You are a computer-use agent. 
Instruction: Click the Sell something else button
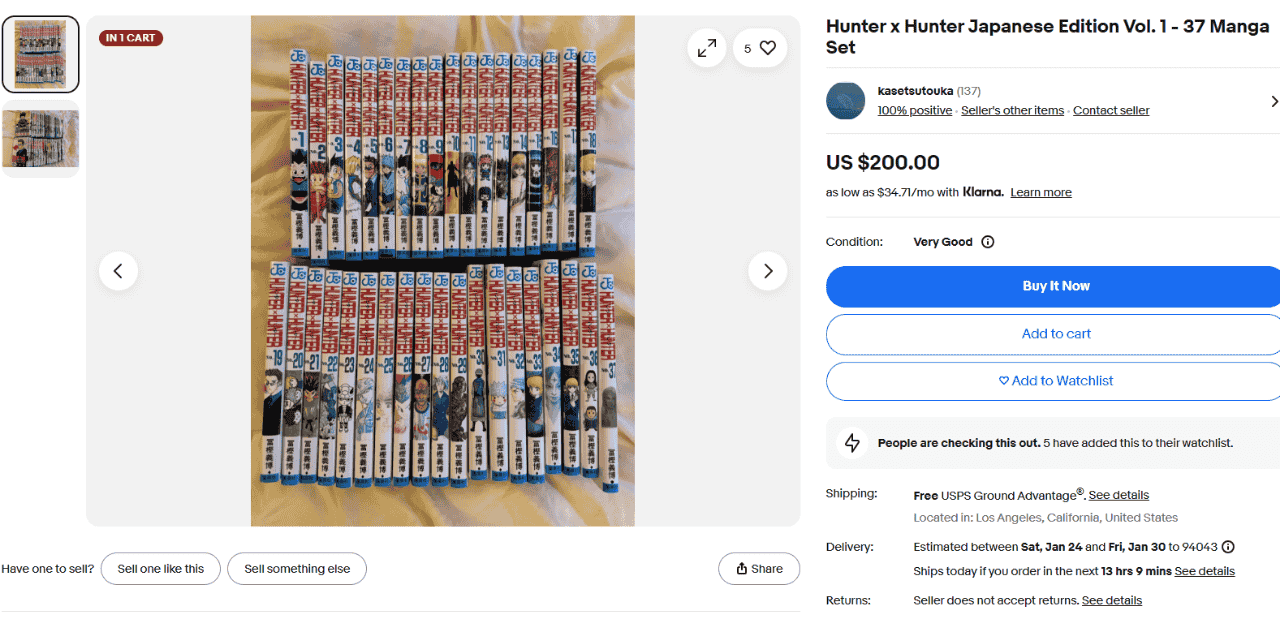[x=297, y=569]
